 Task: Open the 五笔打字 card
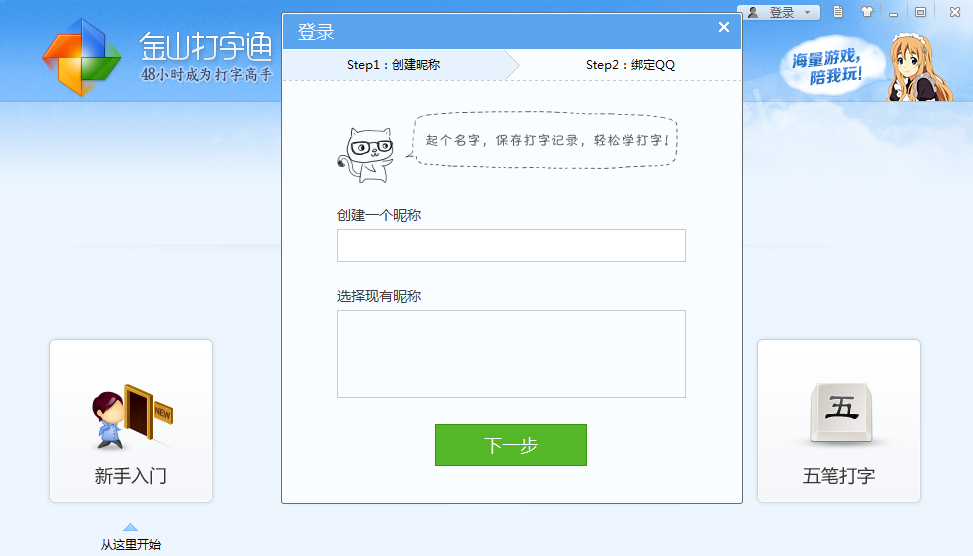coord(838,421)
